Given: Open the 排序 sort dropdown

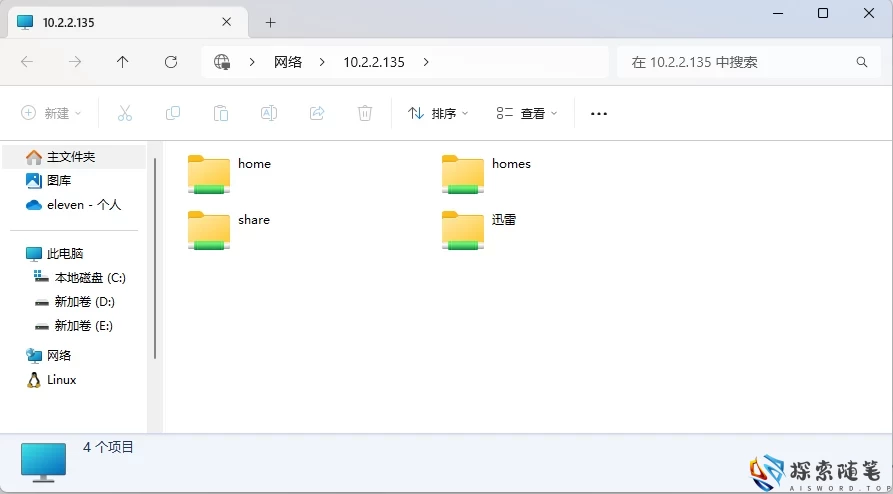Looking at the screenshot, I should (438, 113).
